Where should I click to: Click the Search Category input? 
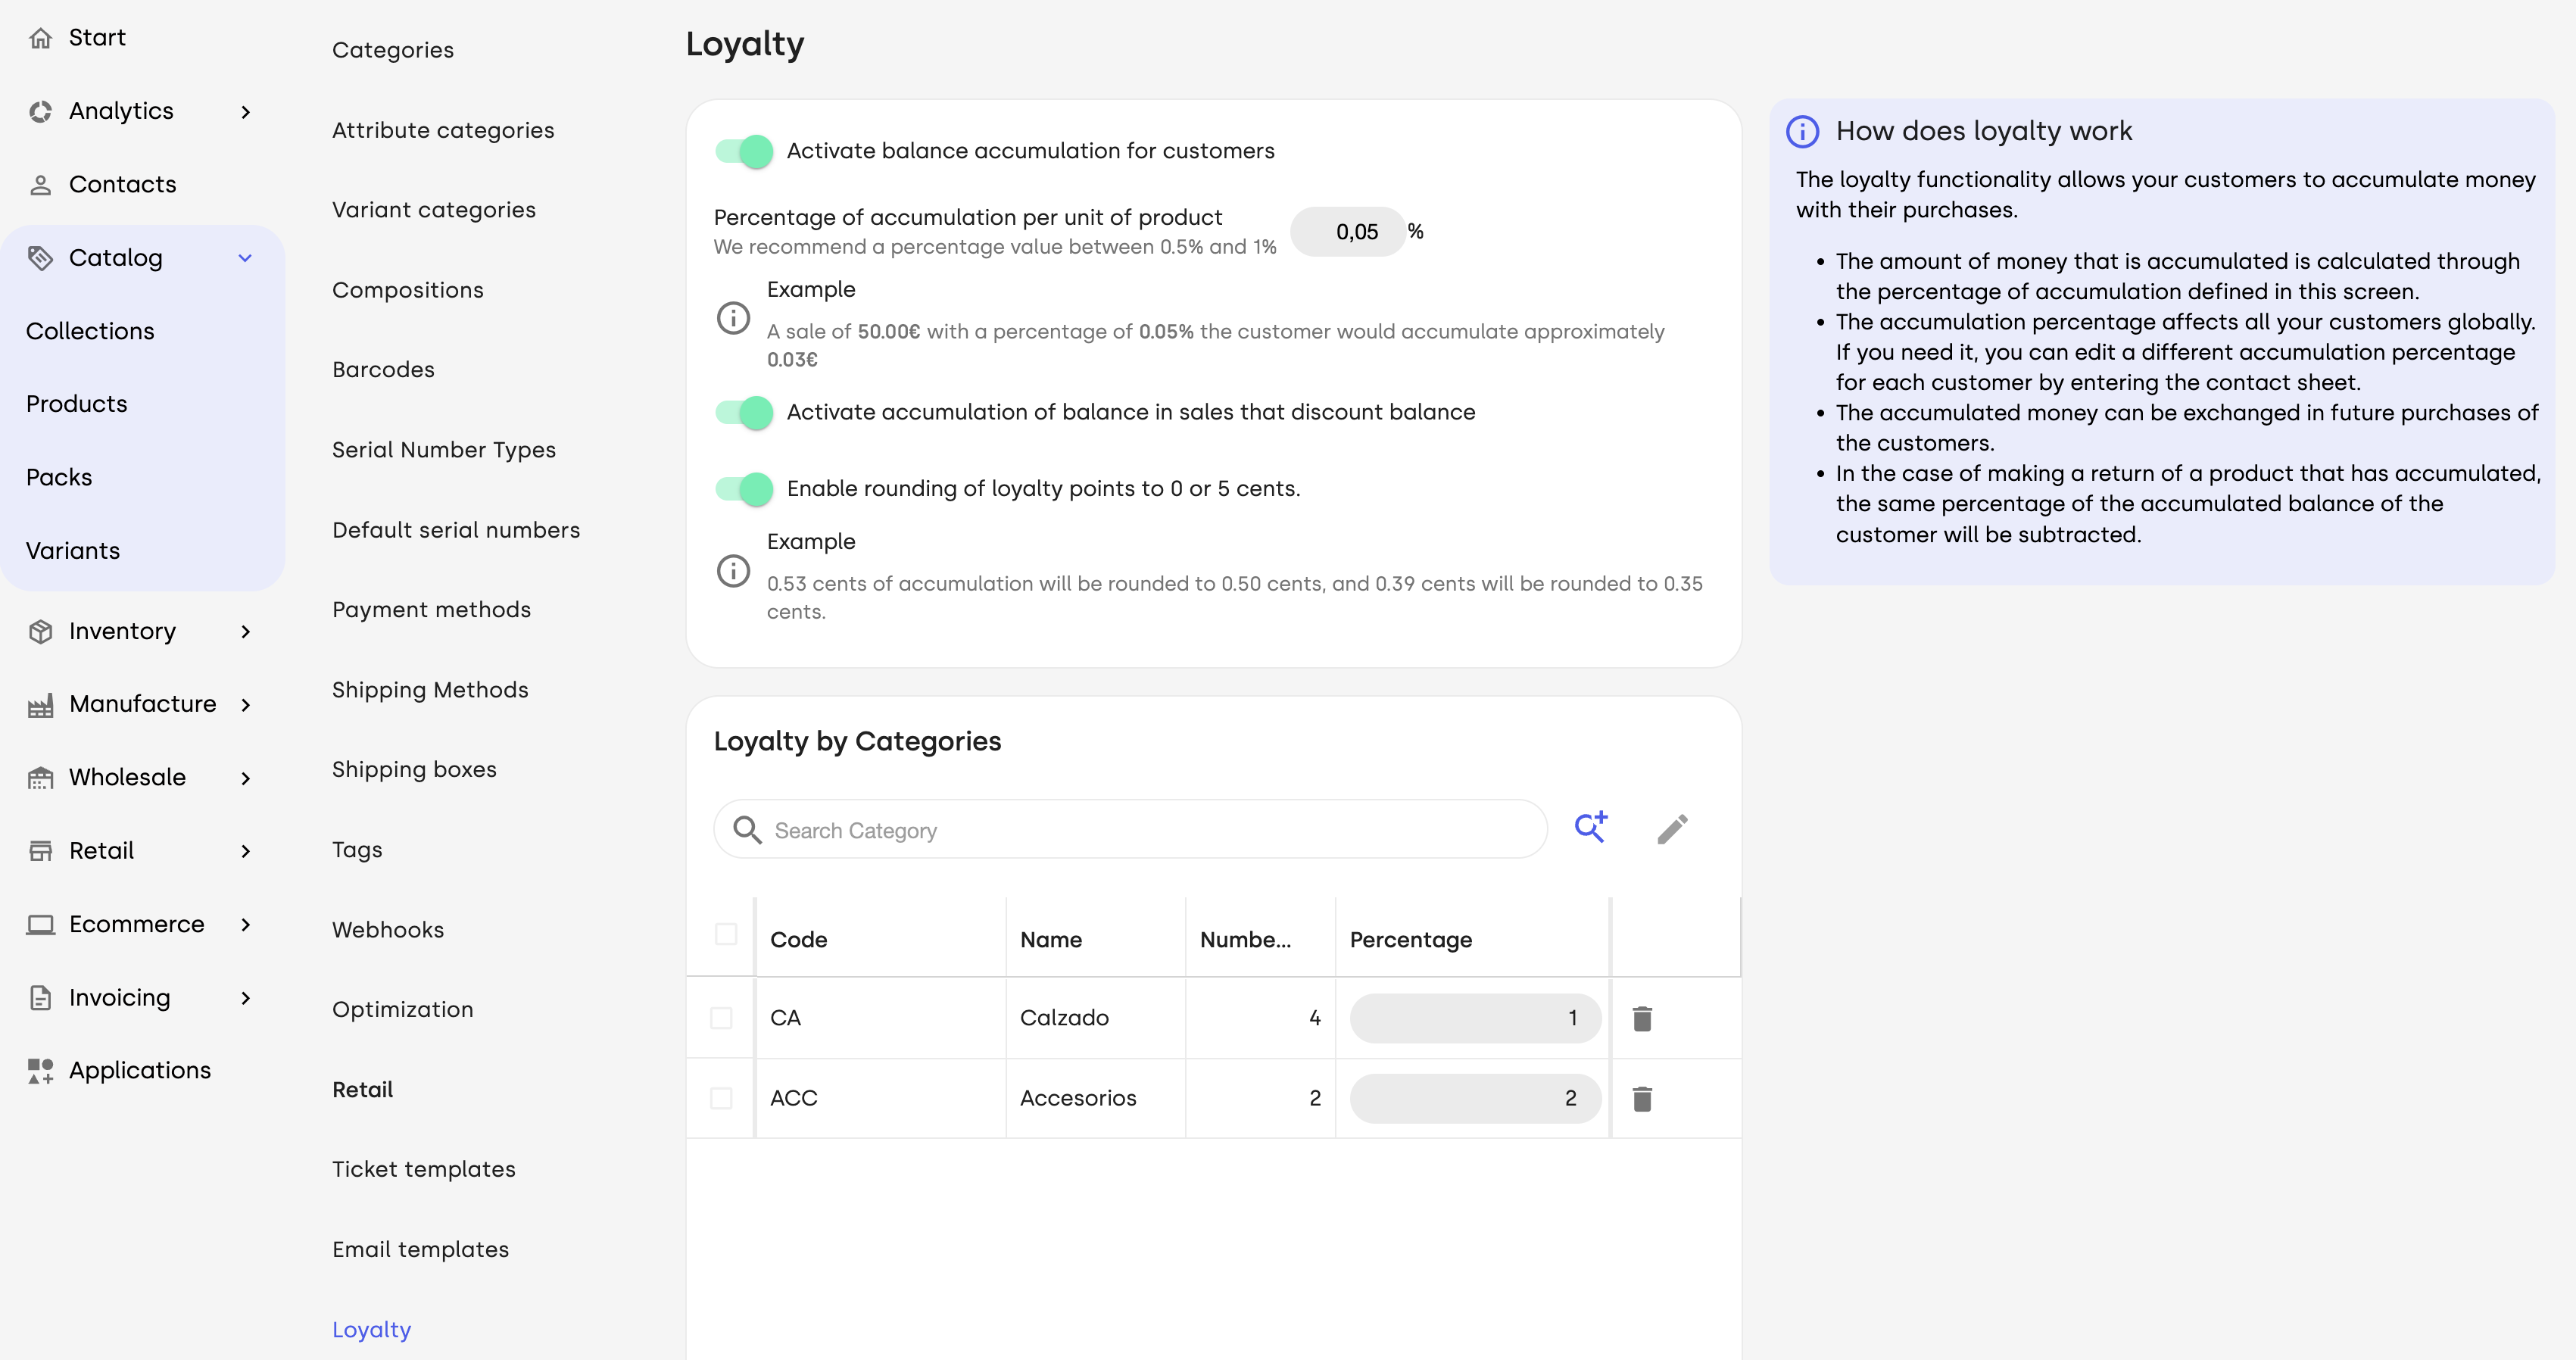click(x=1130, y=829)
